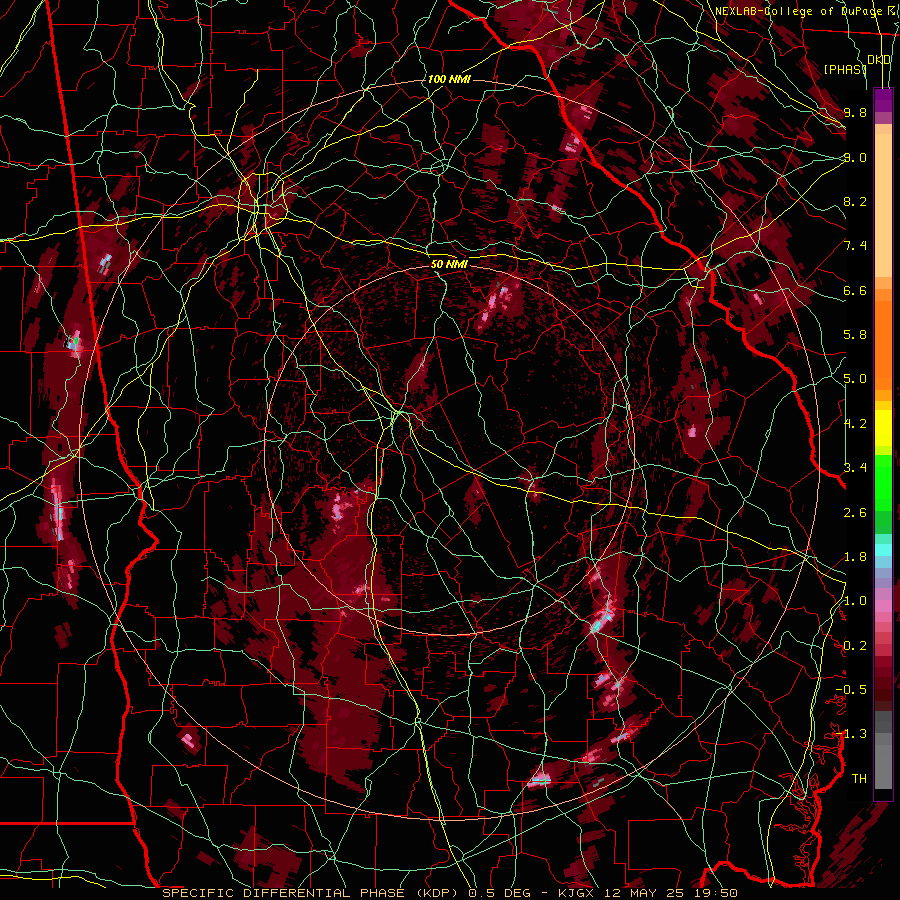Select the 5.8 value on the scale
The image size is (900, 900).
pos(855,335)
